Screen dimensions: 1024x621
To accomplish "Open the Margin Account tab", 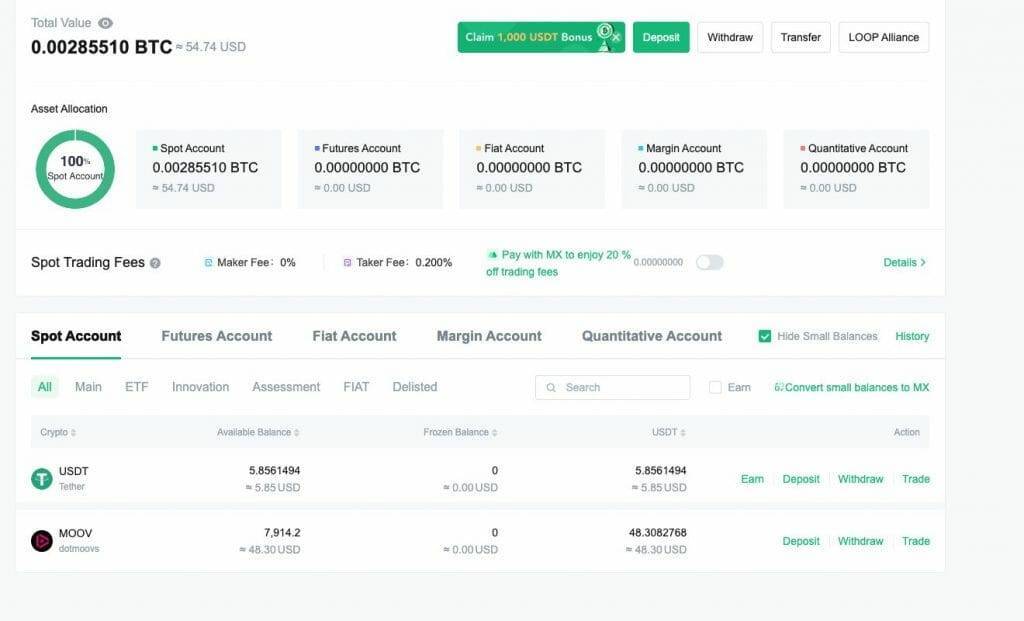I will pos(489,336).
